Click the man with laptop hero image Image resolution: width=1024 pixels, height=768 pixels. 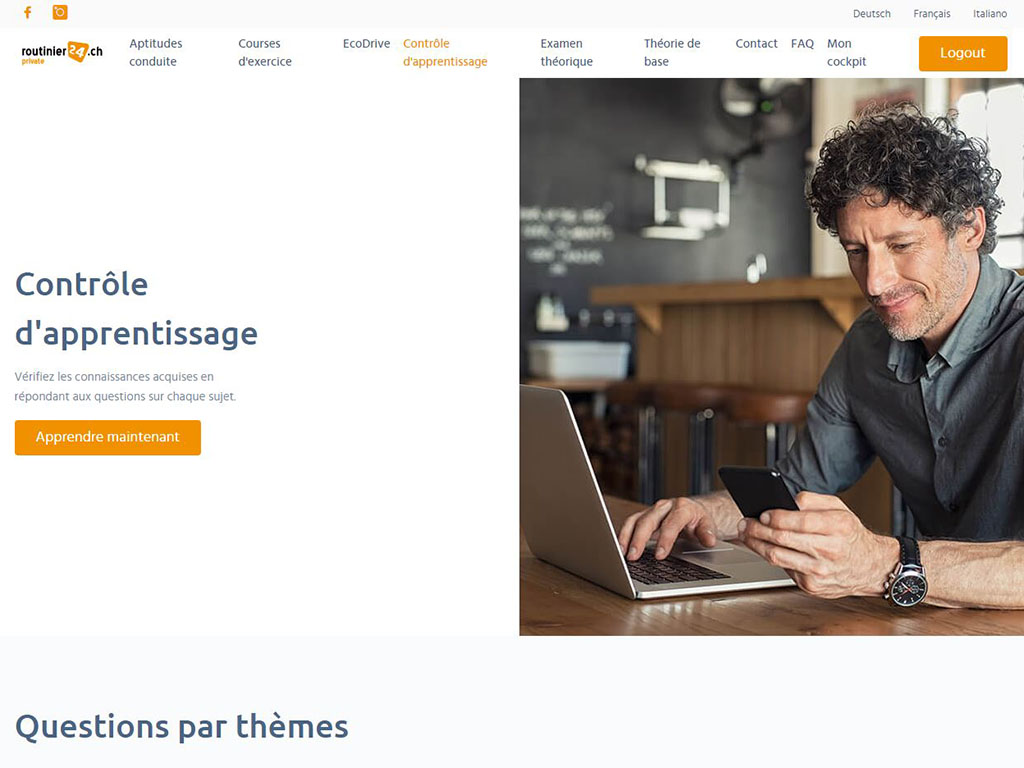click(x=771, y=357)
